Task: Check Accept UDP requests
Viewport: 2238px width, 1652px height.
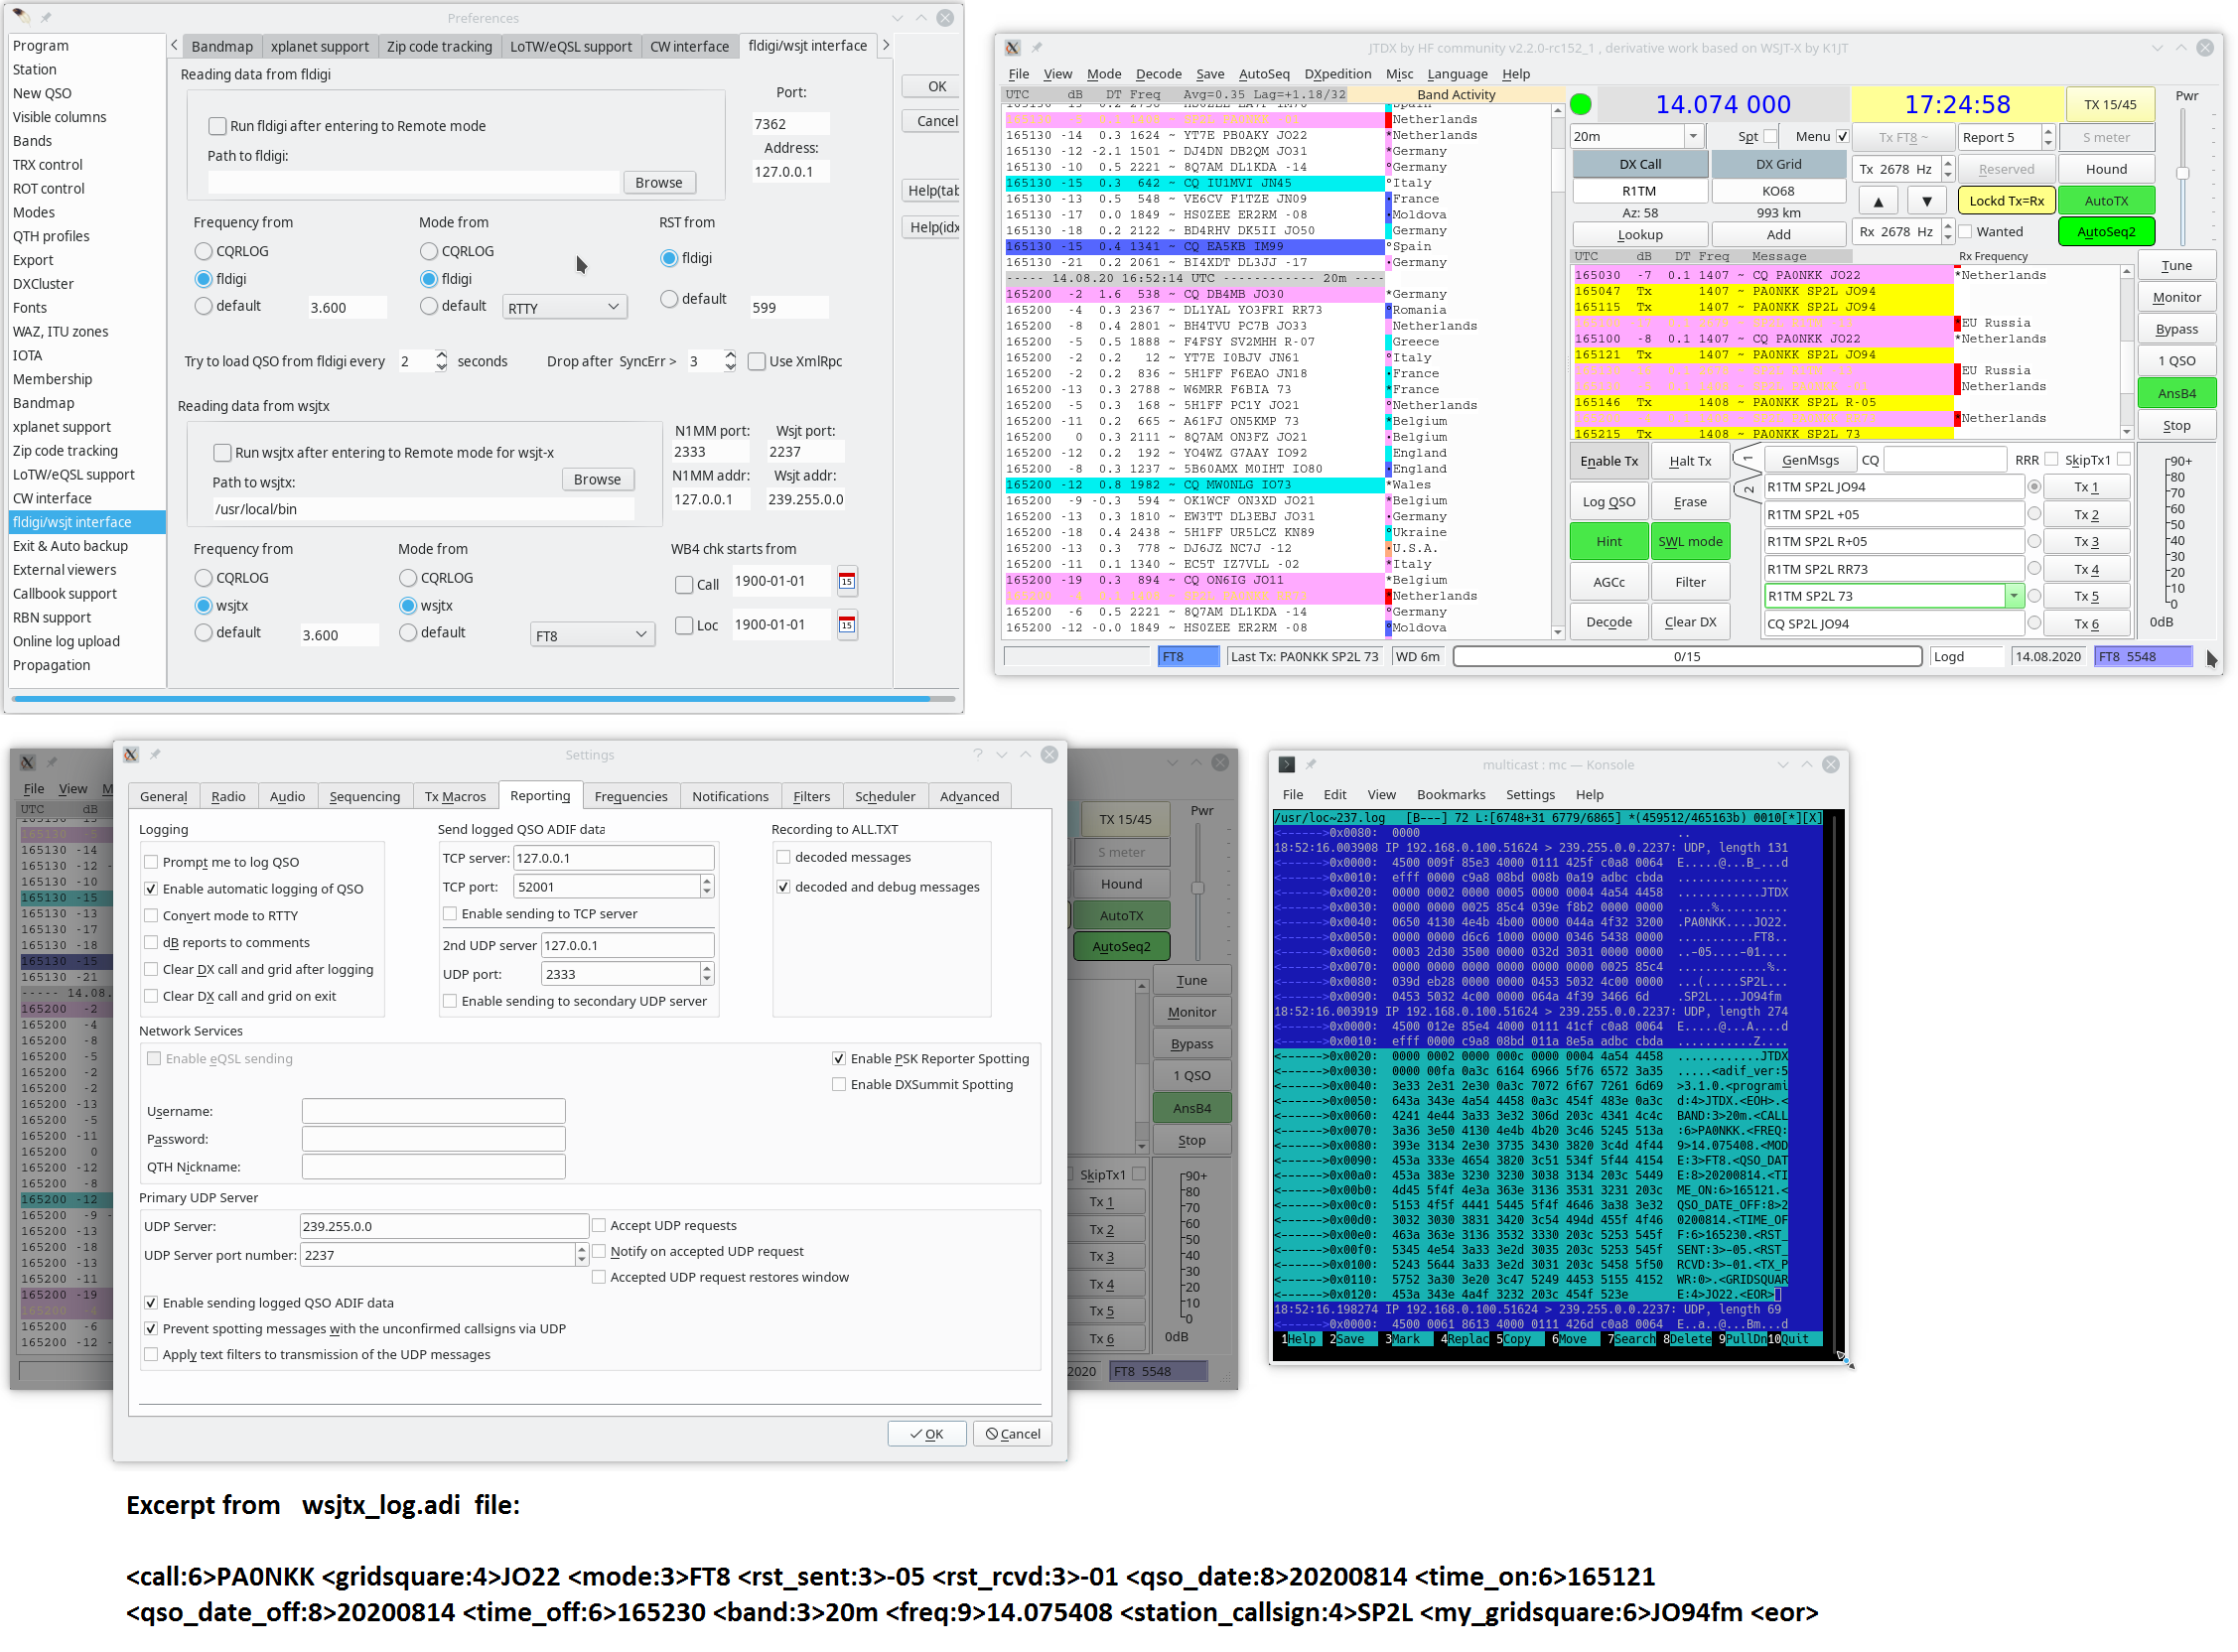Action: pos(599,1226)
